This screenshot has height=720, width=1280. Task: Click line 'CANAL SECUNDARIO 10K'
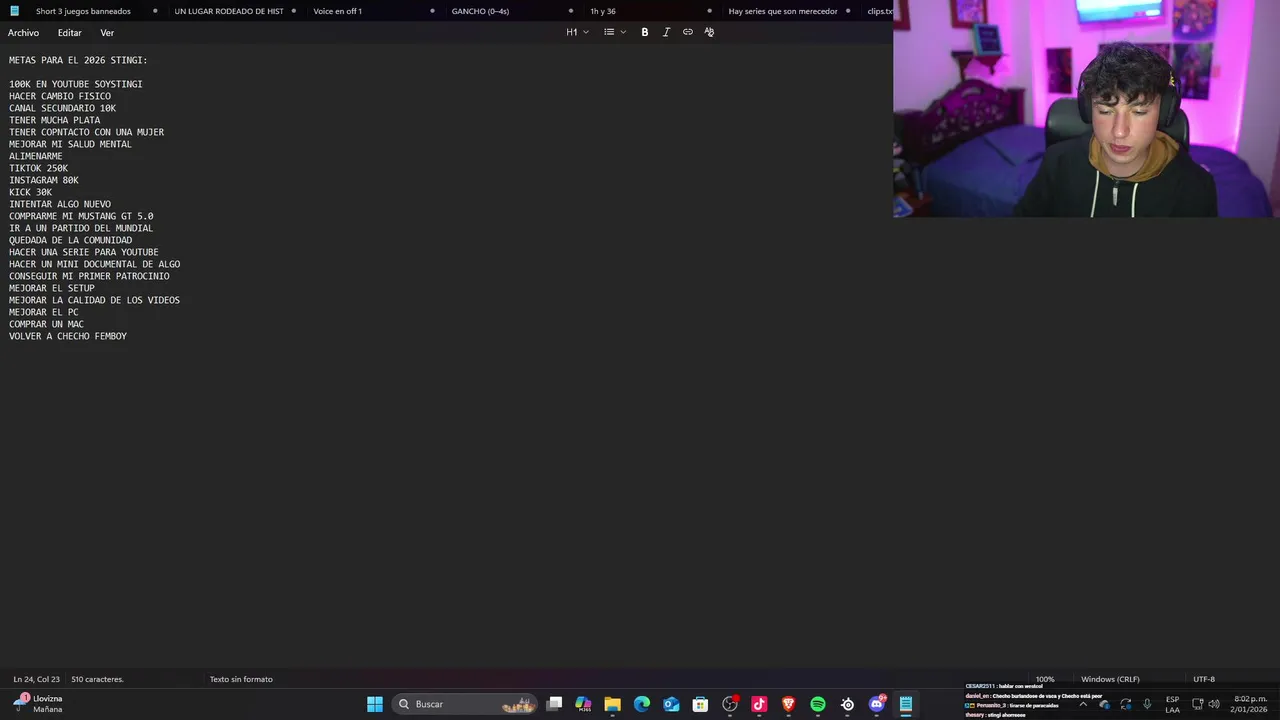pos(63,108)
